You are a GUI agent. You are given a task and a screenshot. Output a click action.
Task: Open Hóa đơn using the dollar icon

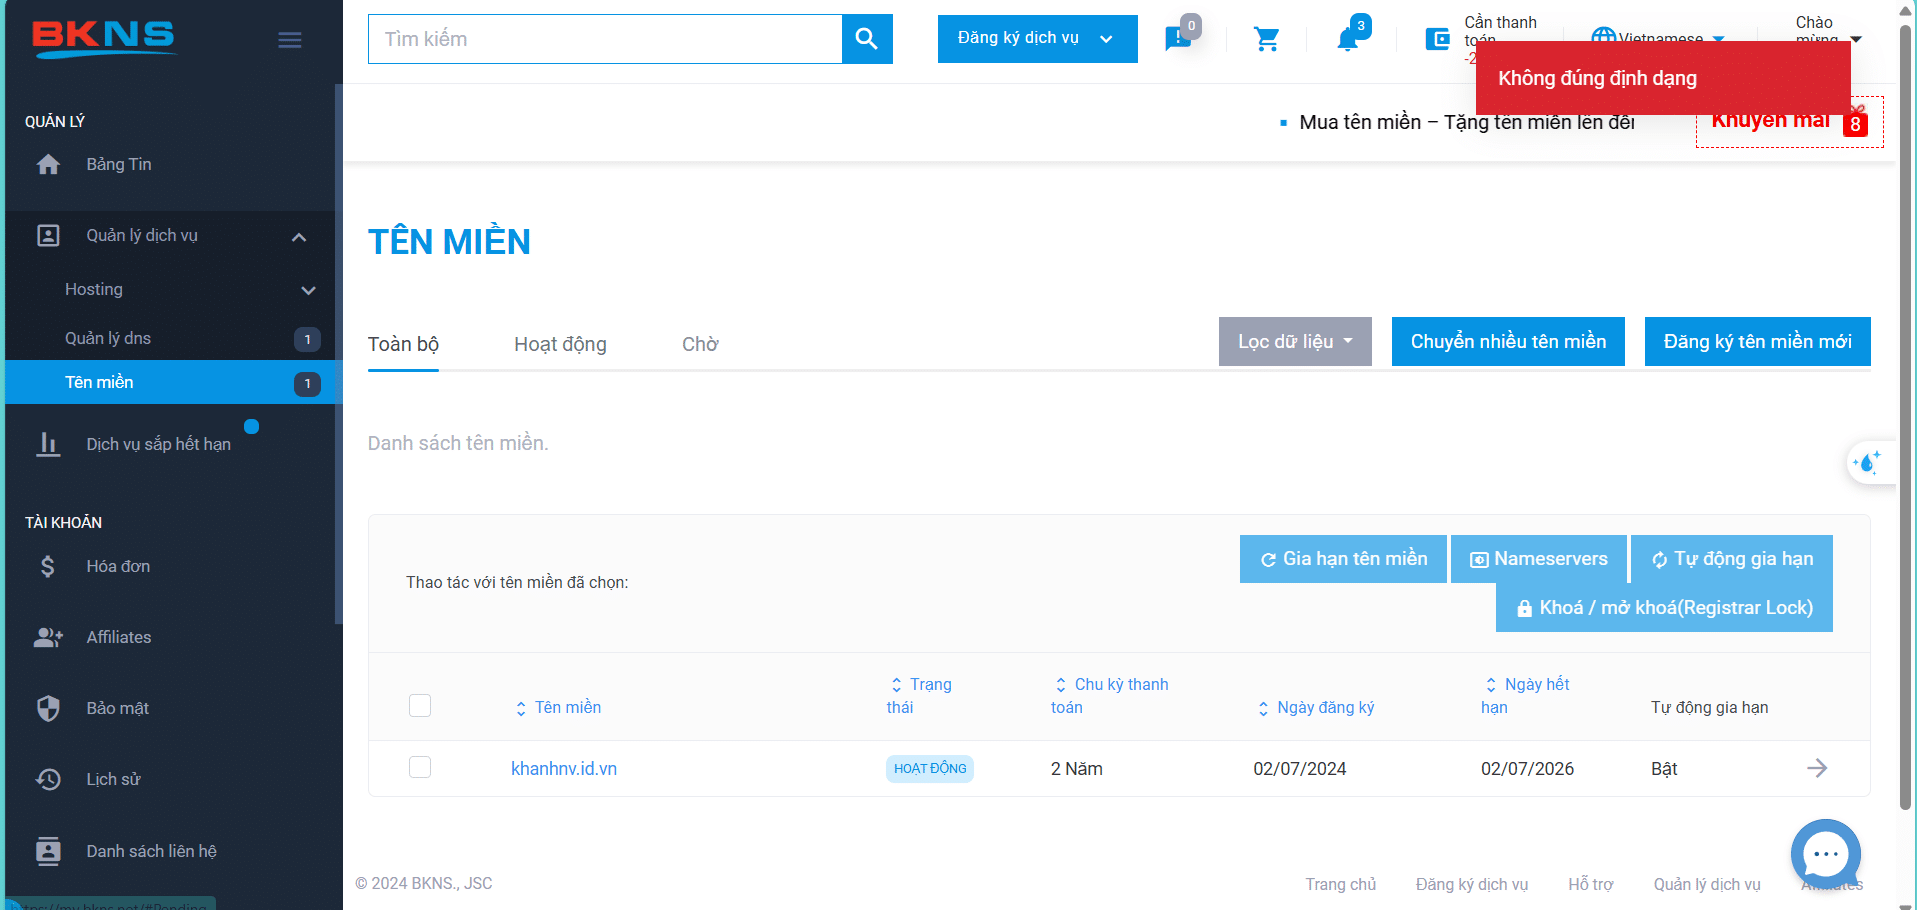48,566
